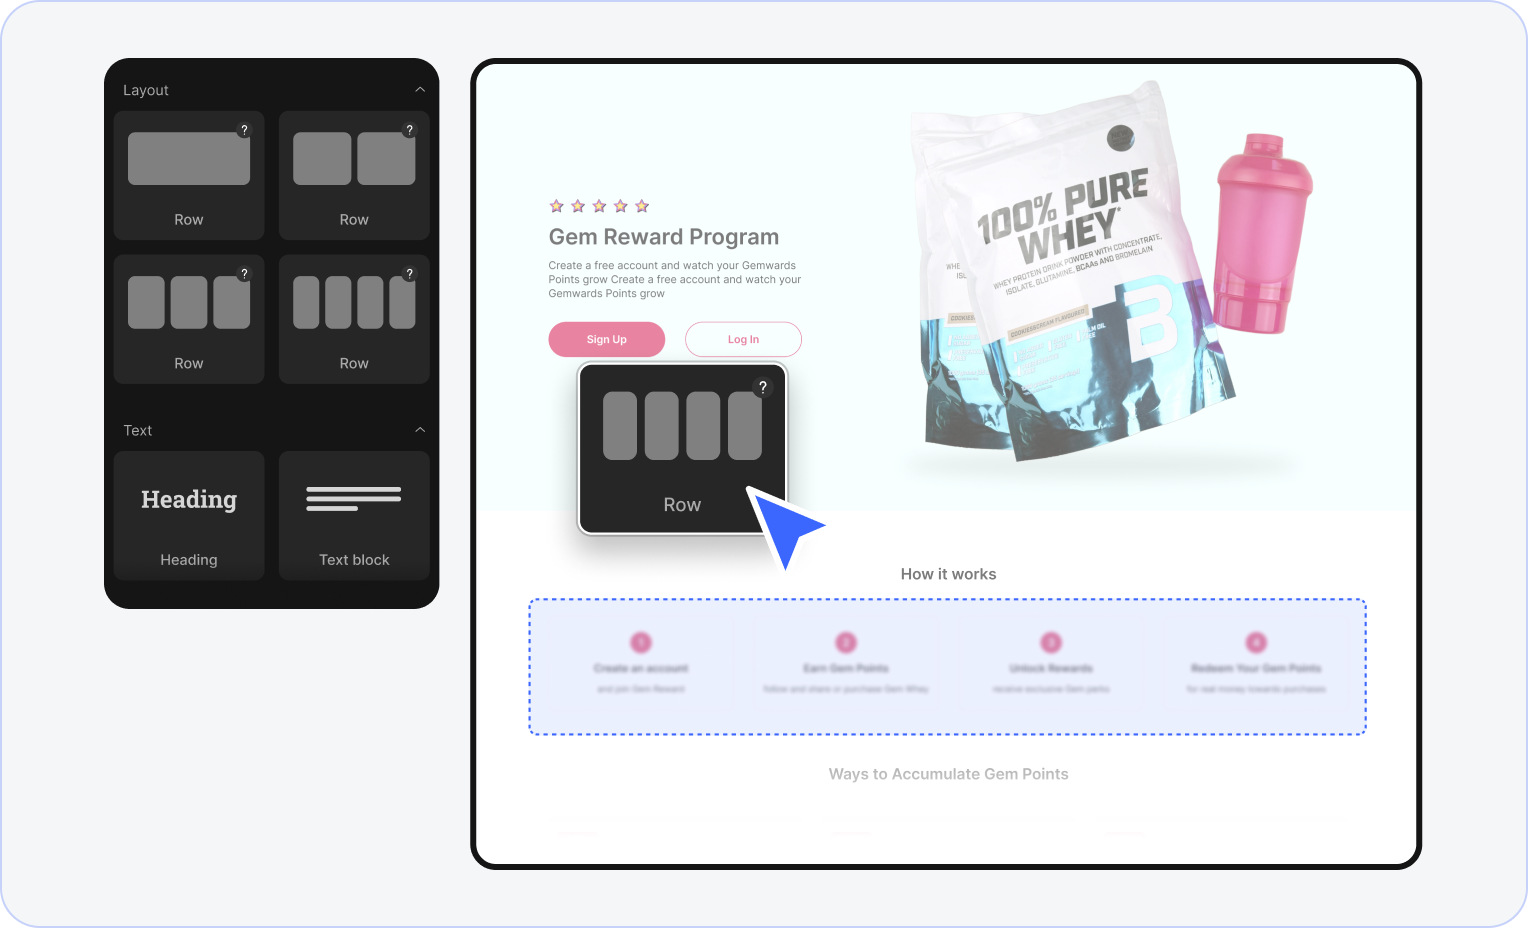Select the dashed How it works row

coord(947,667)
